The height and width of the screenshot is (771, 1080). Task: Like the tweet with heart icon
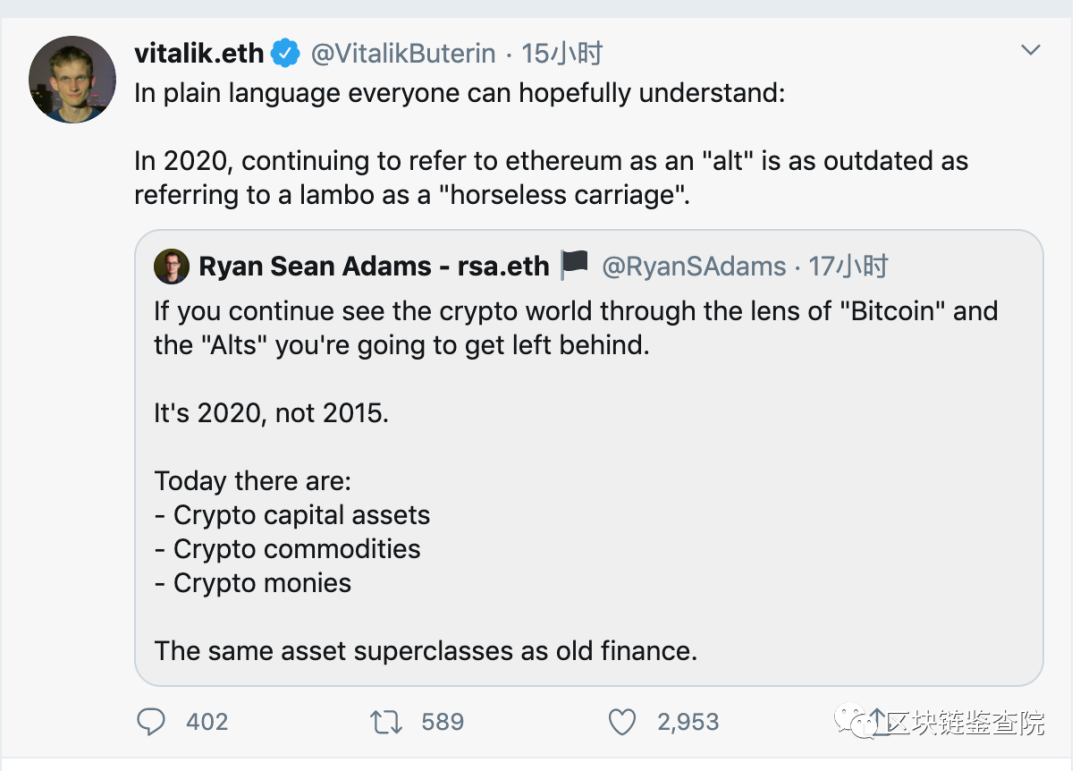622,721
